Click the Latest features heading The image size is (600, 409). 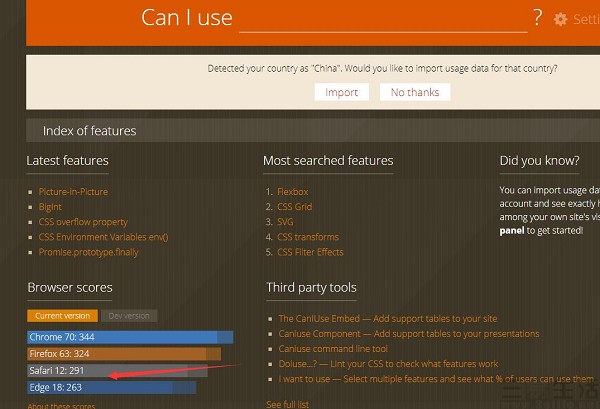pyautogui.click(x=67, y=161)
